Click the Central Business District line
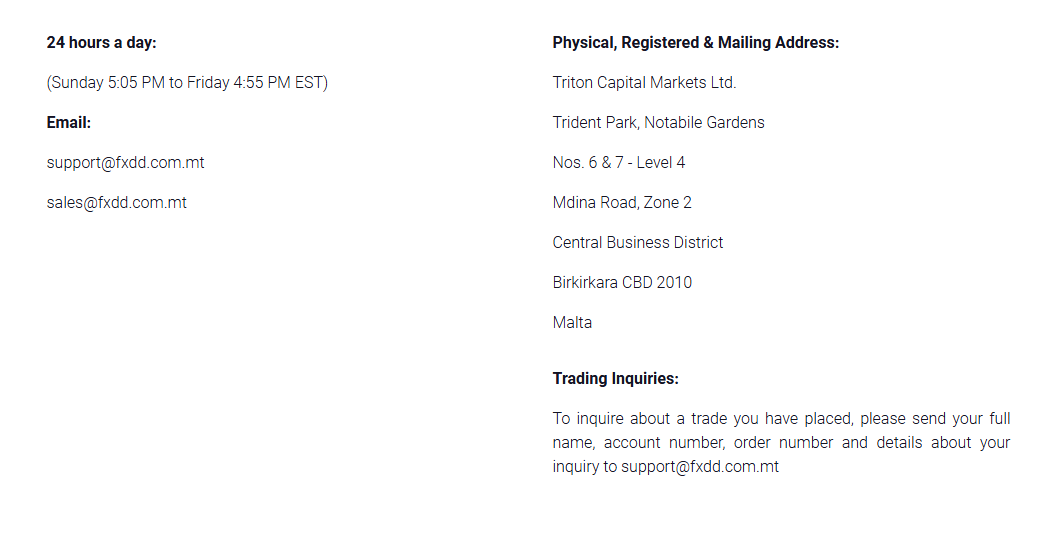The width and height of the screenshot is (1057, 540). (638, 243)
